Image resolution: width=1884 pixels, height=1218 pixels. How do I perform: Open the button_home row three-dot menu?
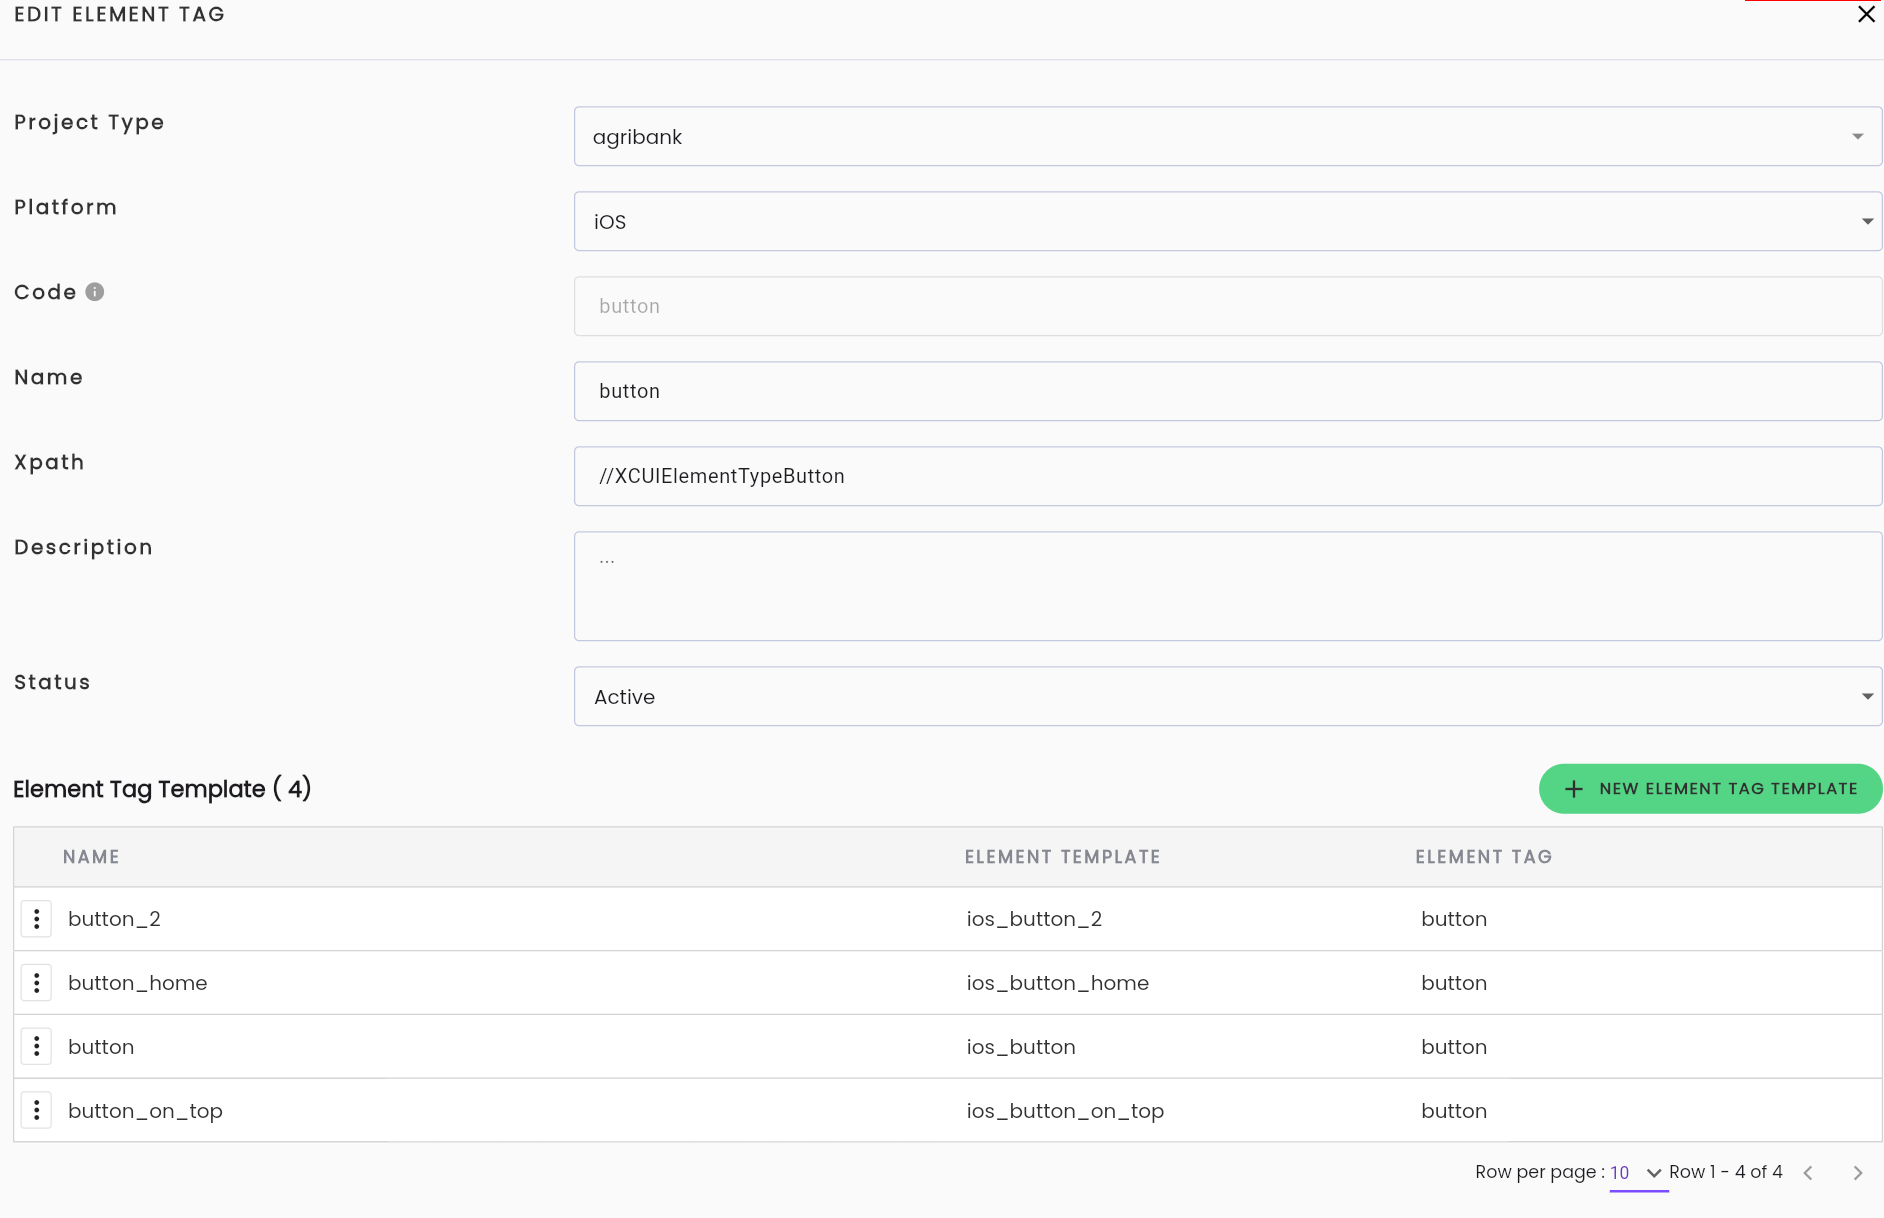pos(37,983)
